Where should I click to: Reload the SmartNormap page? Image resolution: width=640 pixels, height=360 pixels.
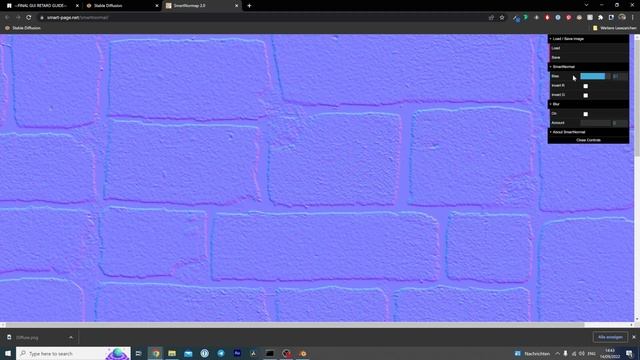coord(29,18)
